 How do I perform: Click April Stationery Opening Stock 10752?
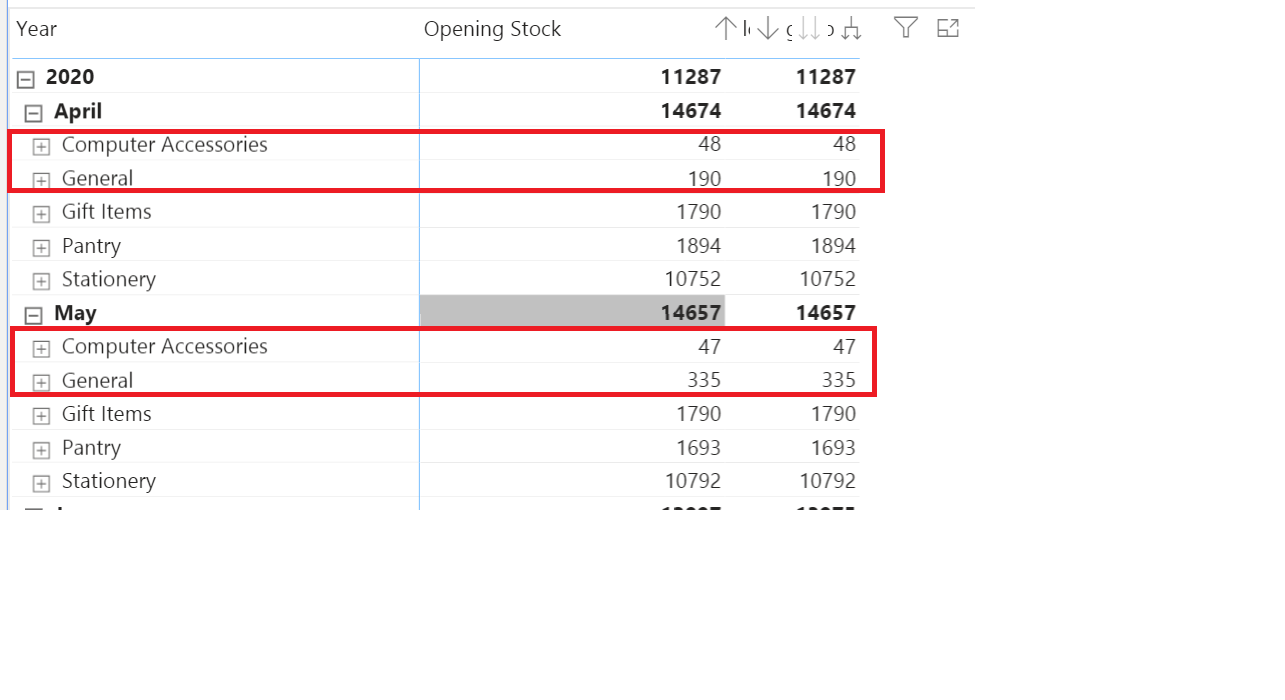(693, 278)
